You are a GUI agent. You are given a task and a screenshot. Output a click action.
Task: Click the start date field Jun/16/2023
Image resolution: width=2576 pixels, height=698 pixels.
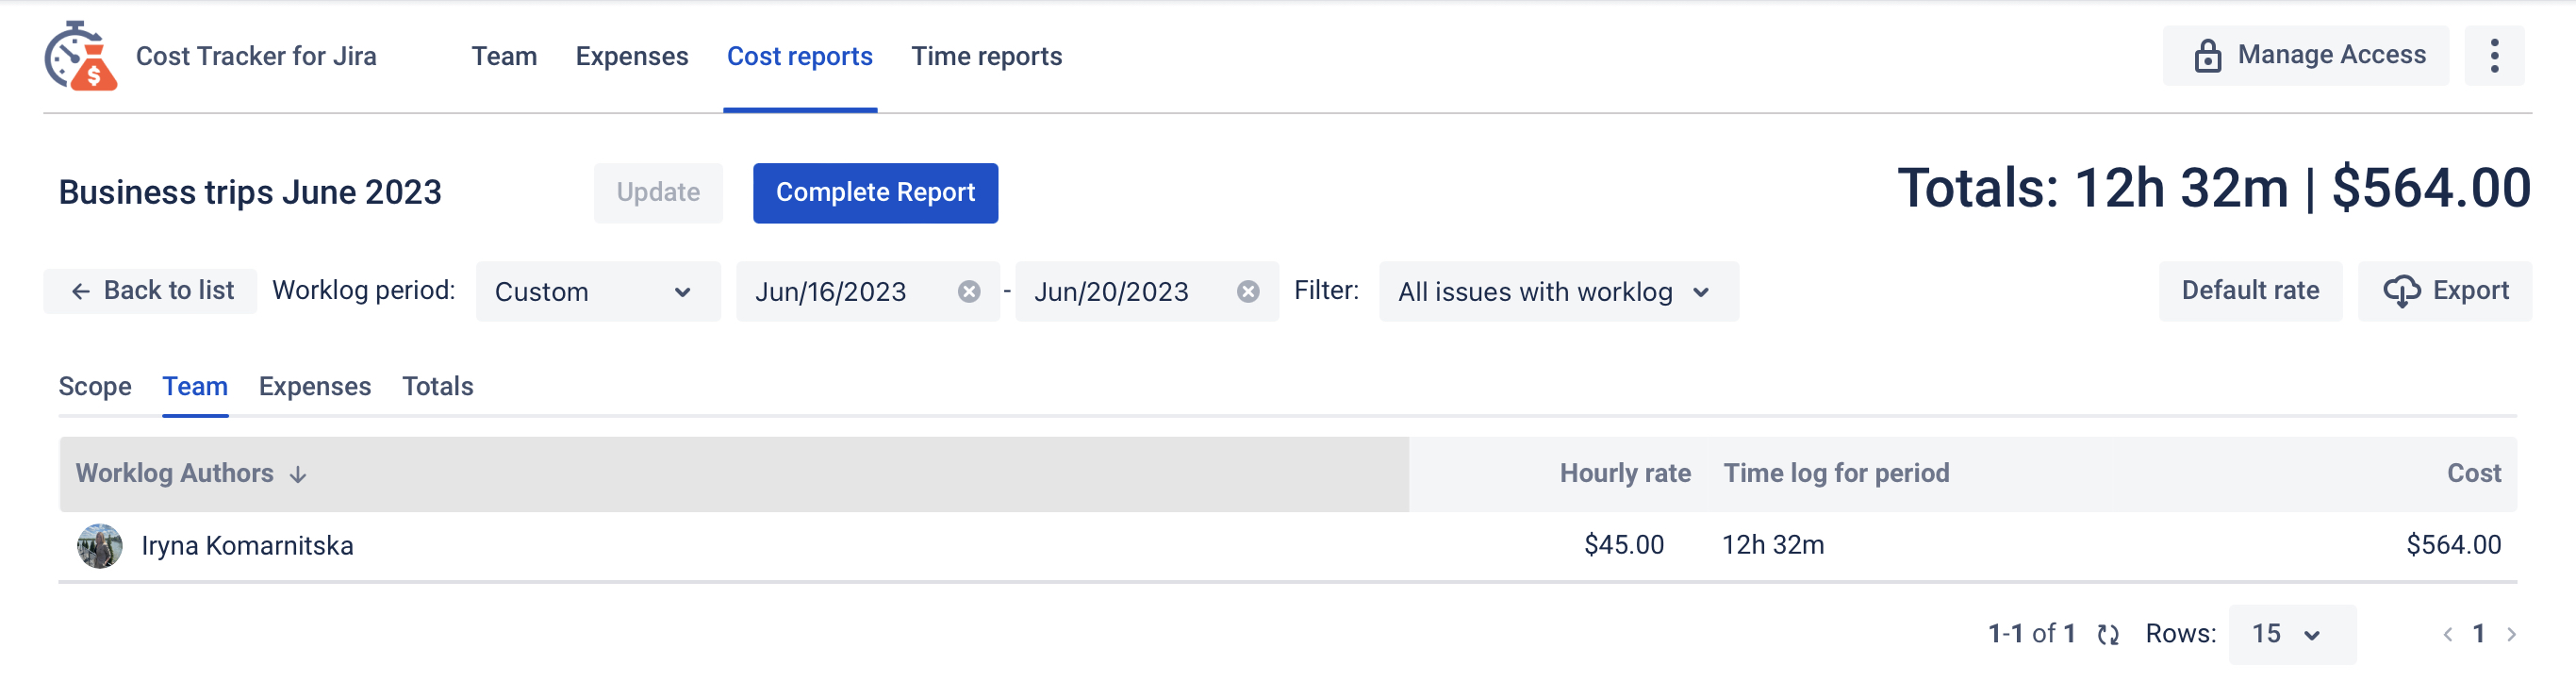click(868, 292)
